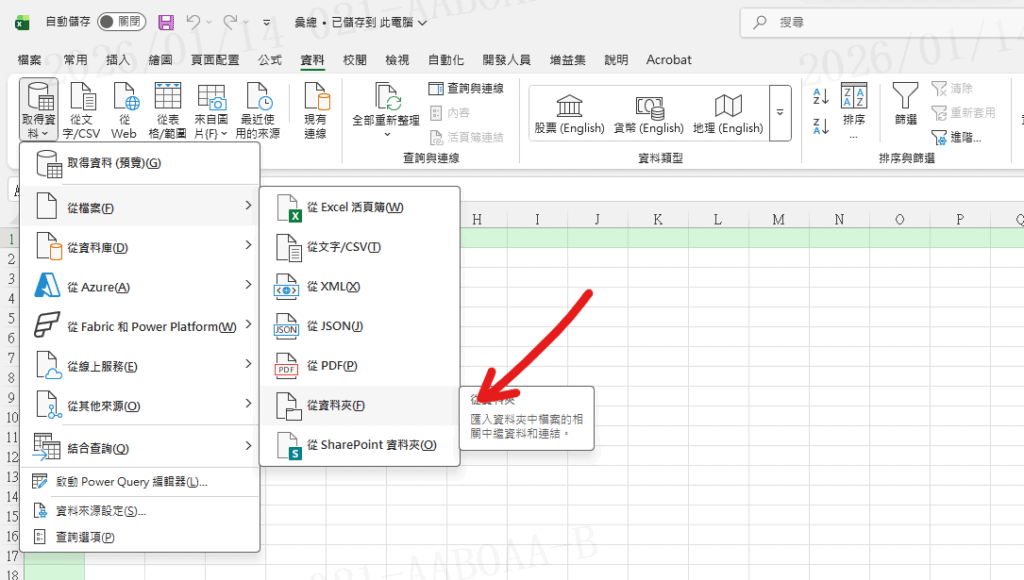The width and height of the screenshot is (1024, 580).
Task: Switch to the 公式 ribbon tab
Action: pos(270,60)
